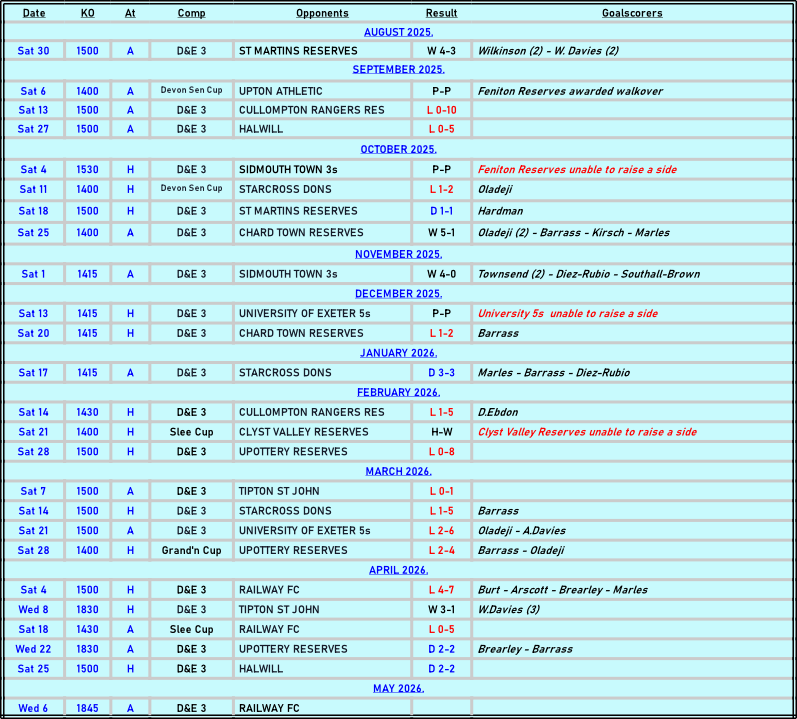Select the TIPTON ST JOHN W 3-1 result
This screenshot has width=797, height=719.
point(441,610)
